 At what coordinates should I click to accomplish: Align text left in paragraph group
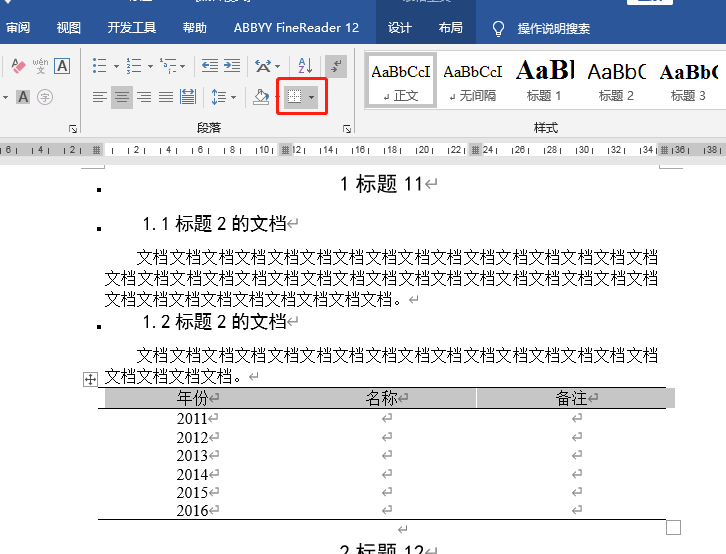pyautogui.click(x=100, y=97)
